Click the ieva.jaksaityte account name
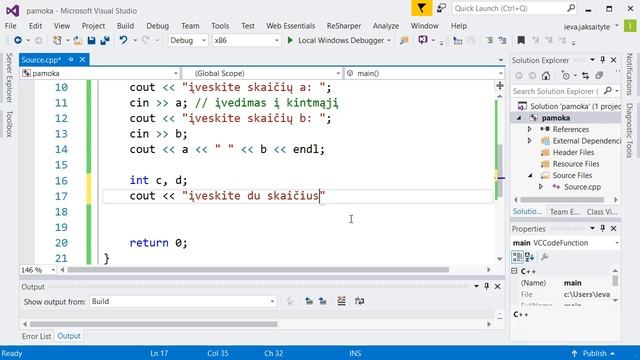Screen dimensions: 640x360 pyautogui.click(x=587, y=27)
